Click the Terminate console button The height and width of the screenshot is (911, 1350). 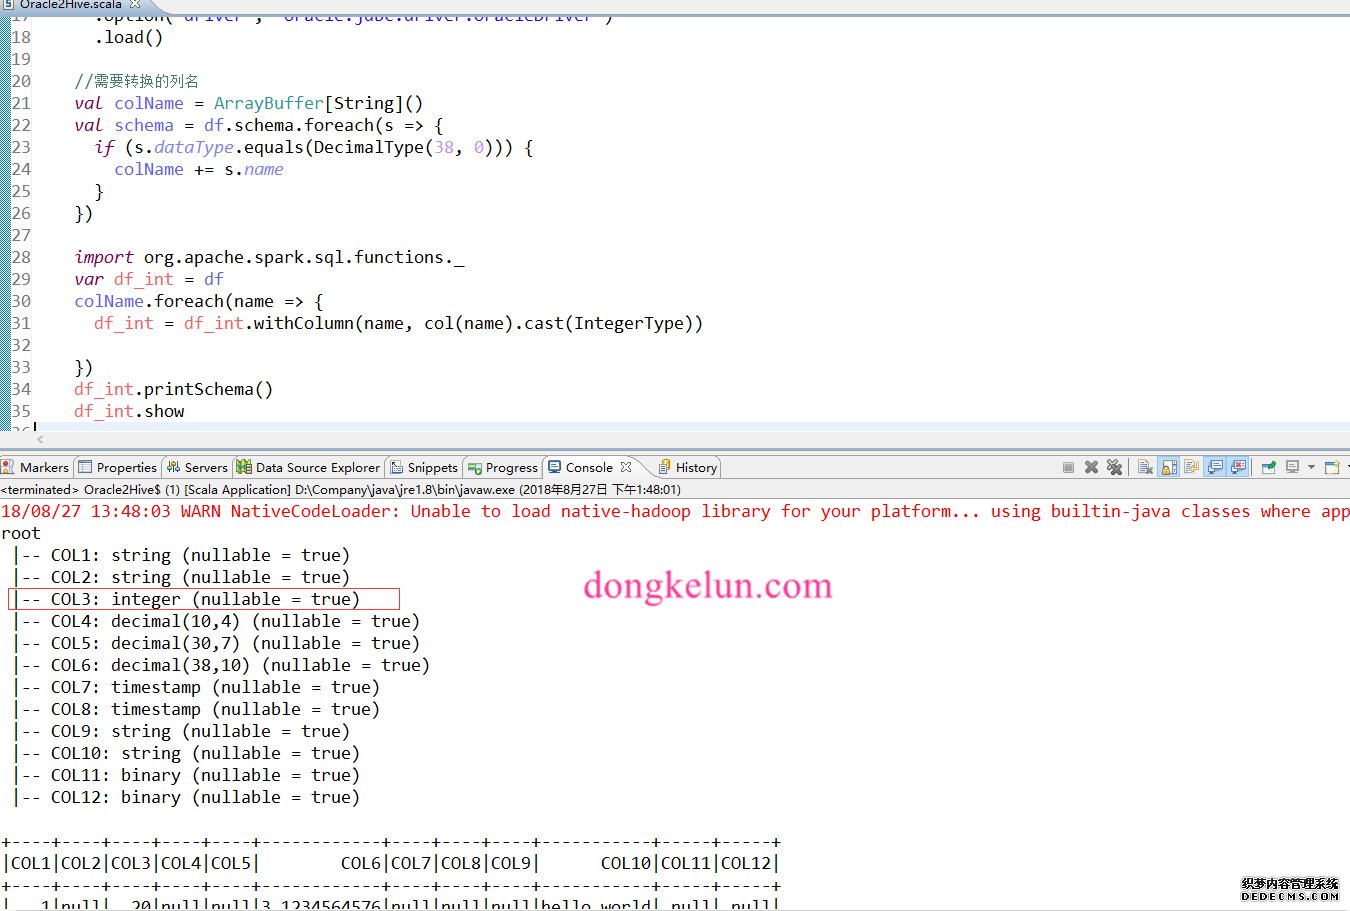tap(1068, 467)
